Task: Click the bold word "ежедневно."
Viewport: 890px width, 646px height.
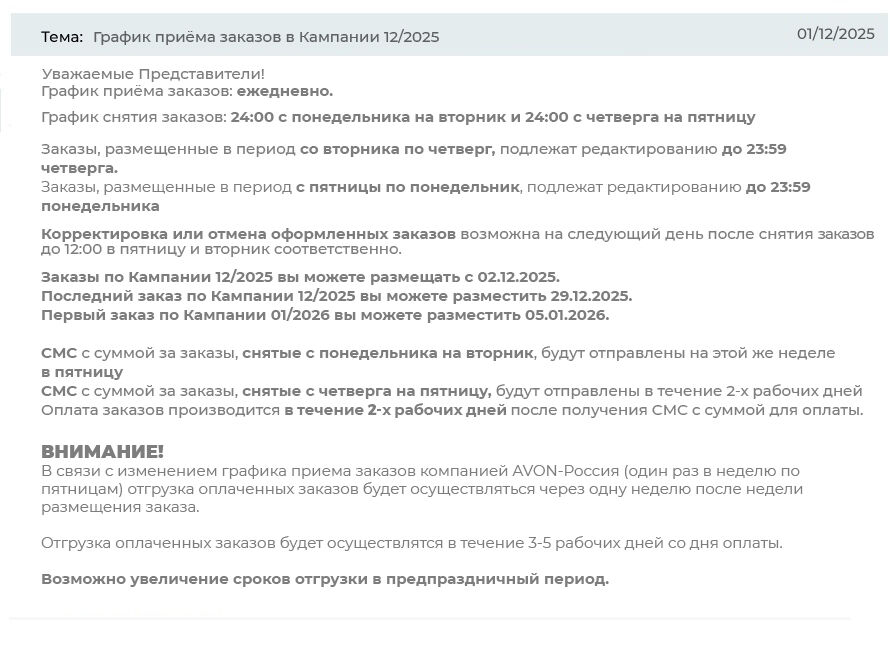Action: coord(285,91)
